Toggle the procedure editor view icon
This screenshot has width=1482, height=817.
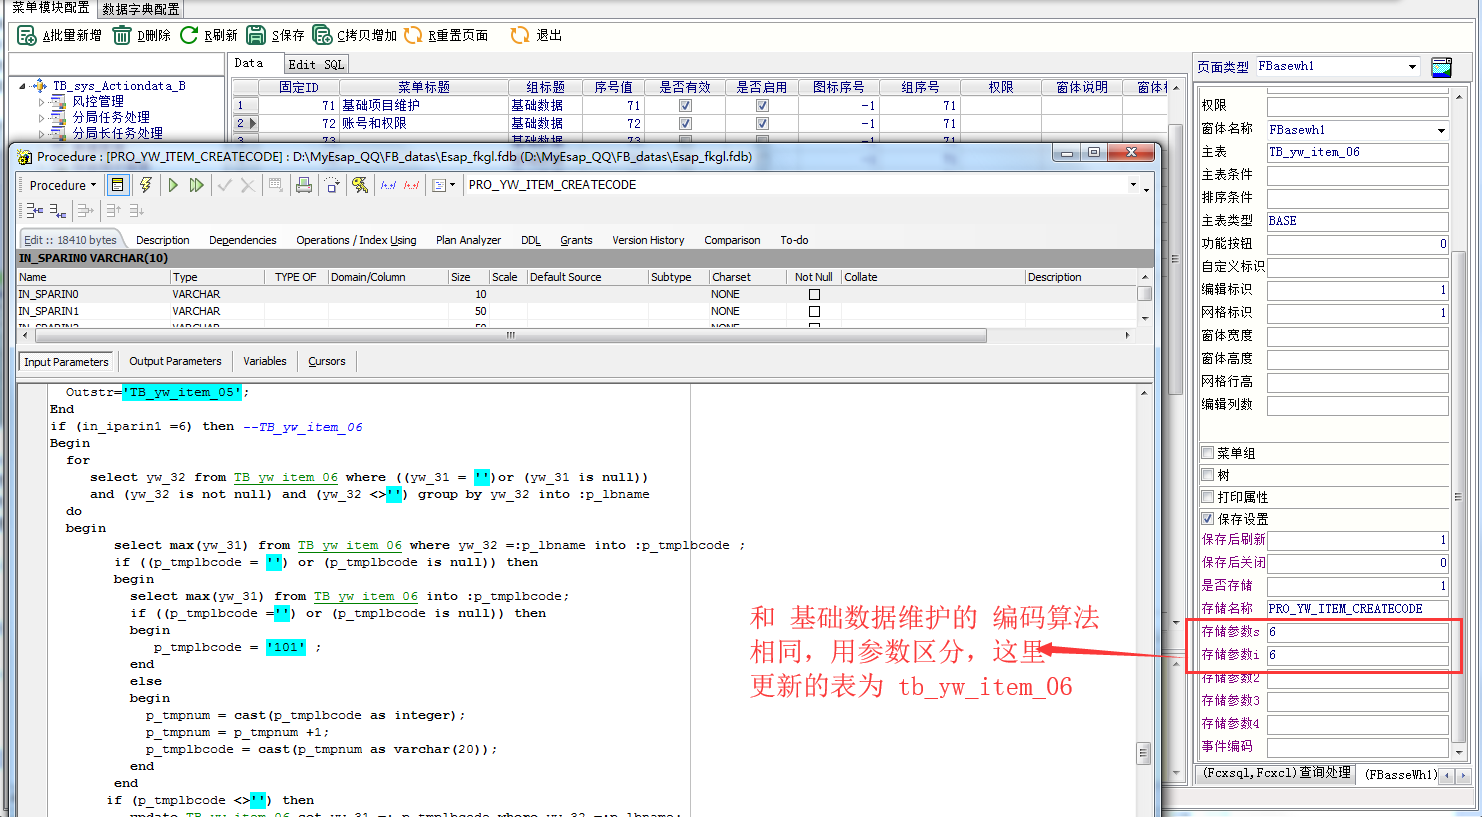point(118,185)
